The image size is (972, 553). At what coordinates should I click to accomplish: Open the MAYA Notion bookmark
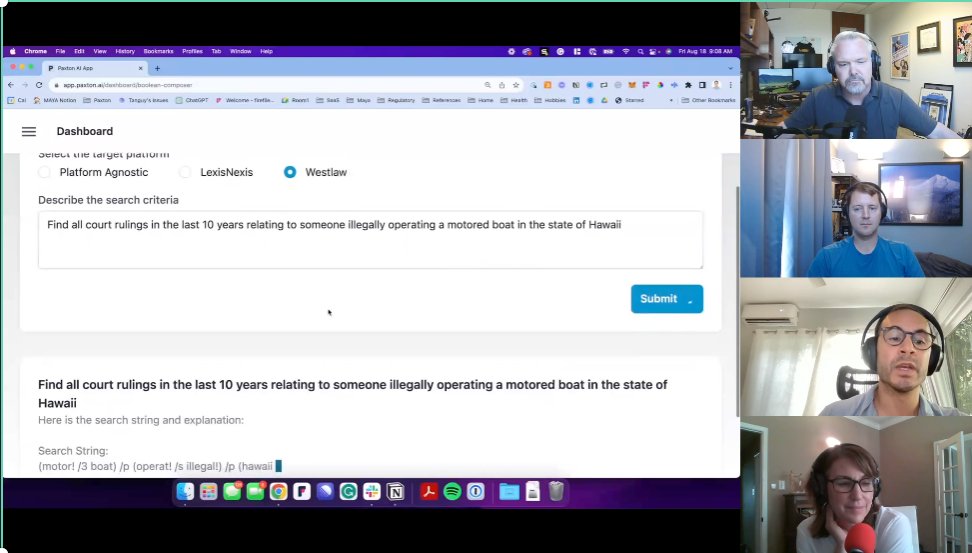(x=55, y=100)
